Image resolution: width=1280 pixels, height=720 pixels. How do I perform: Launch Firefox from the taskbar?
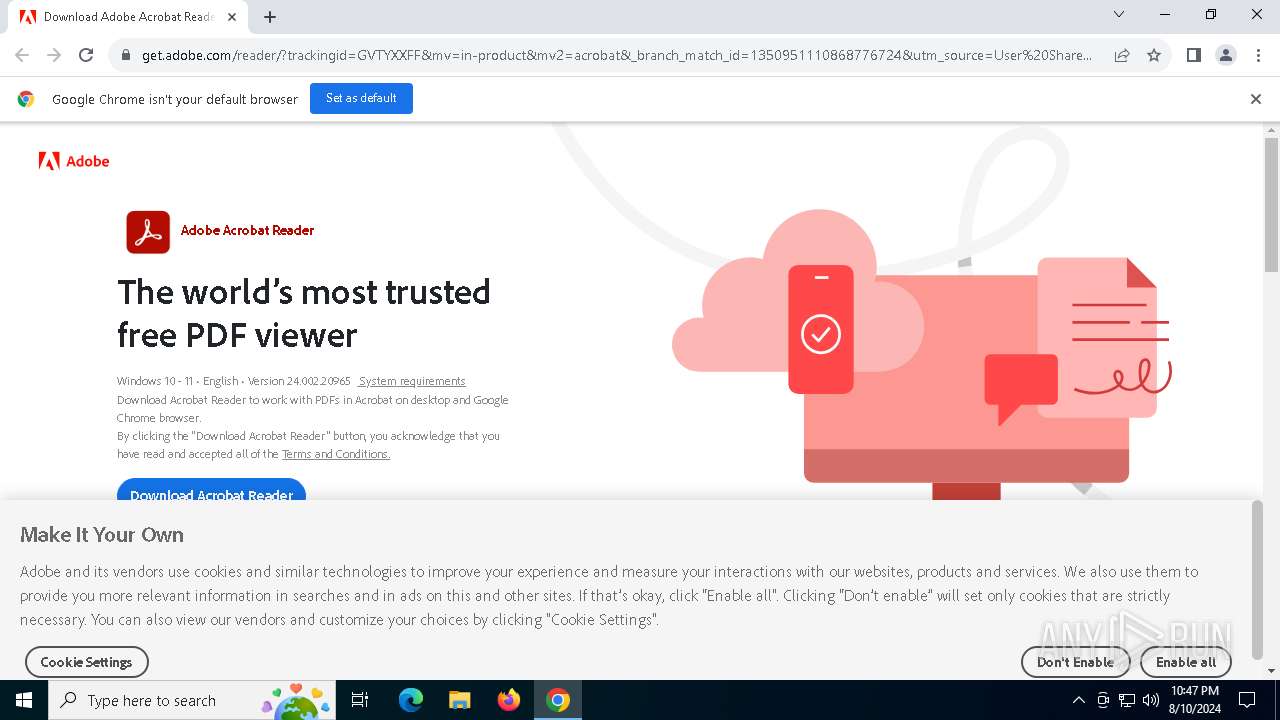(509, 700)
